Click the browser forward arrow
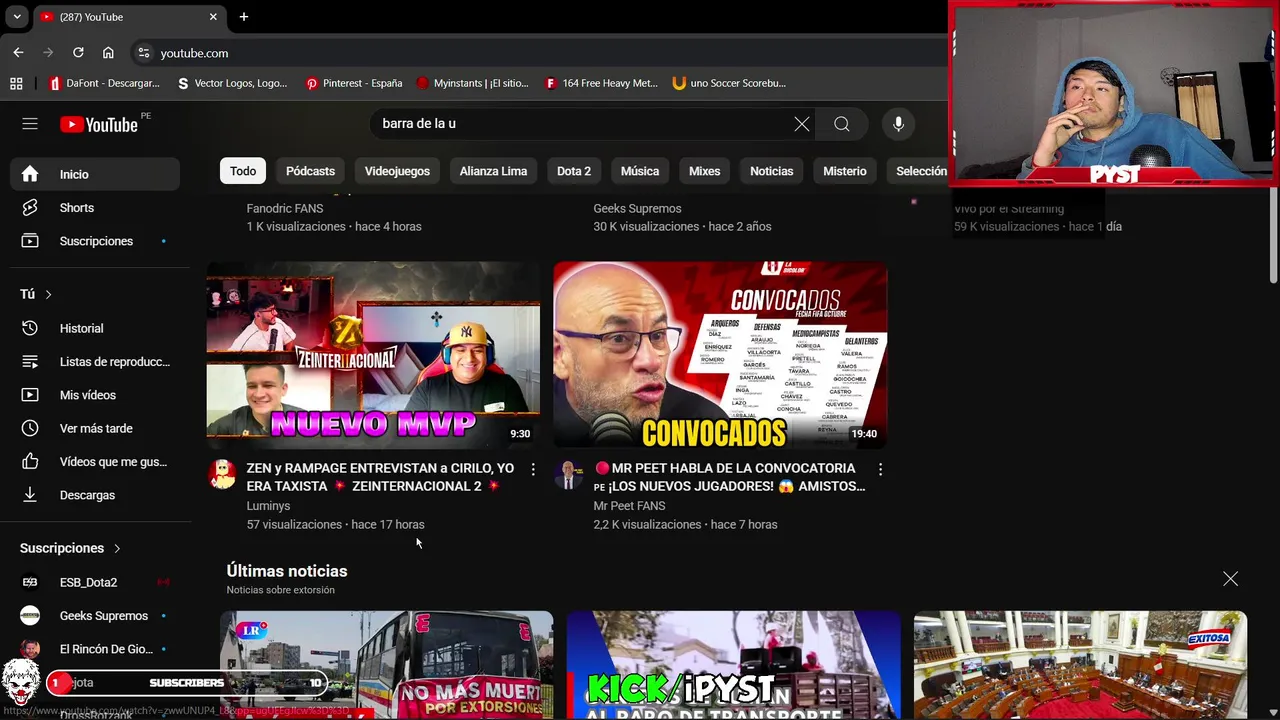The width and height of the screenshot is (1280, 720). coord(48,53)
